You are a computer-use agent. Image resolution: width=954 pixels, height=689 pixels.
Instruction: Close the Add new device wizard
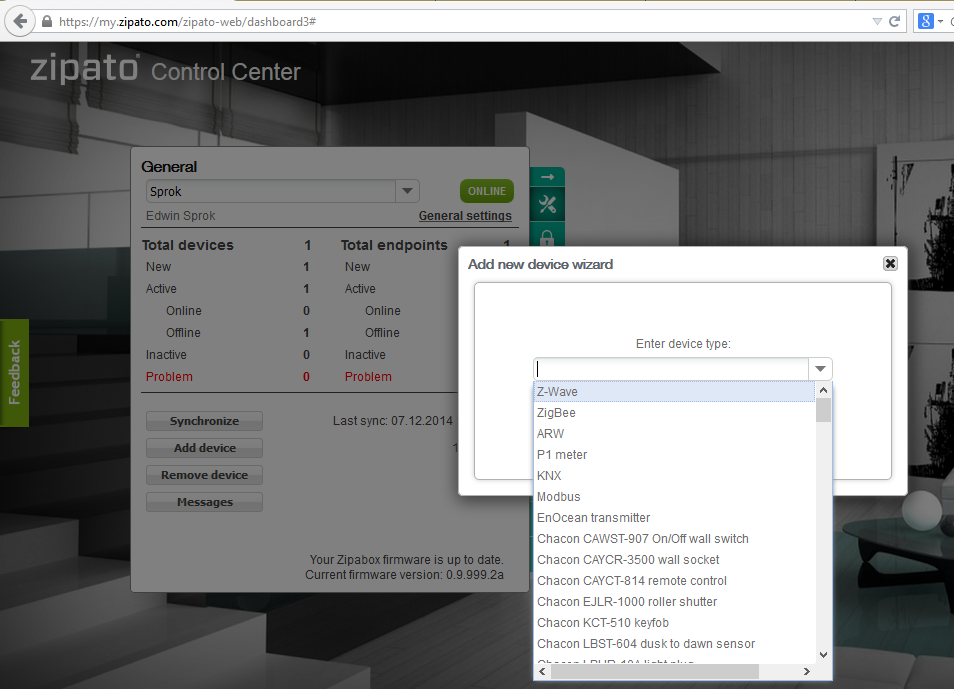tap(890, 264)
